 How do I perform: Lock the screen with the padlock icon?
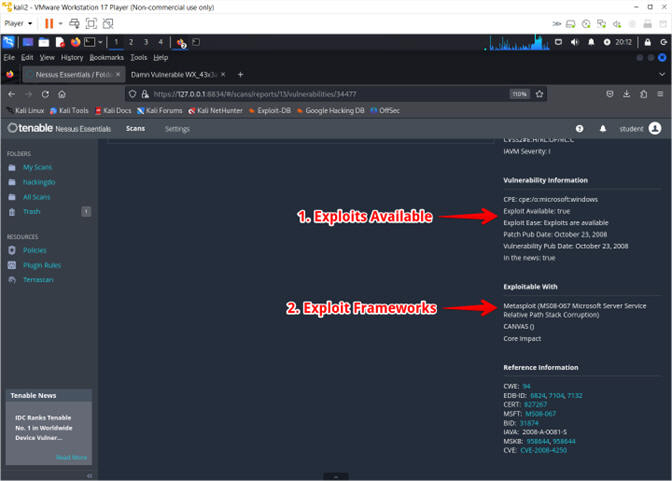coord(648,42)
